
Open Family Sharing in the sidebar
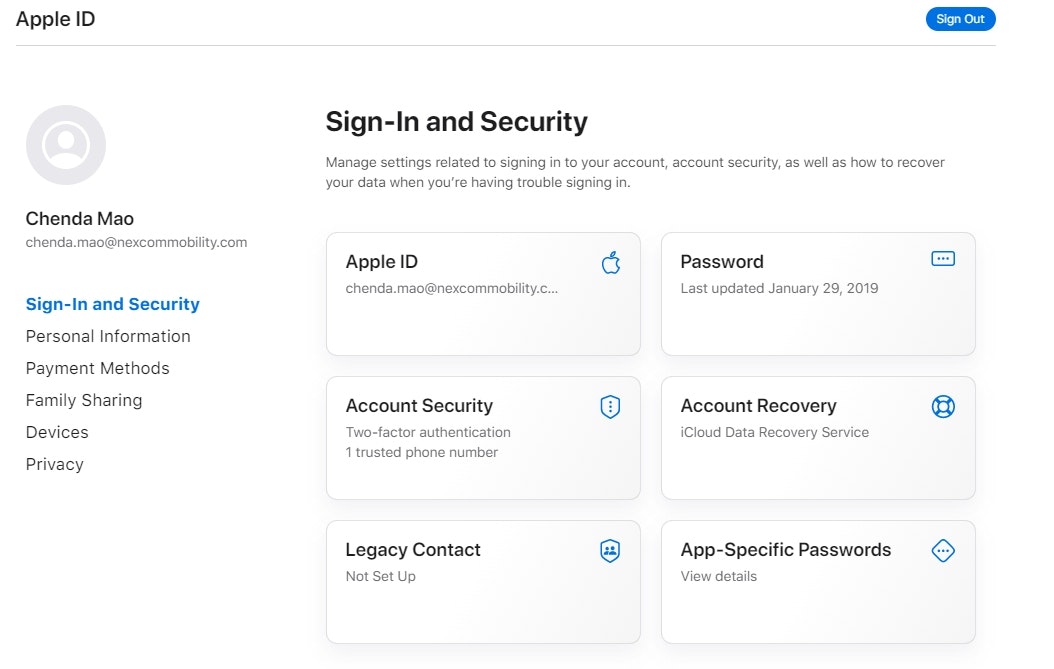click(84, 400)
